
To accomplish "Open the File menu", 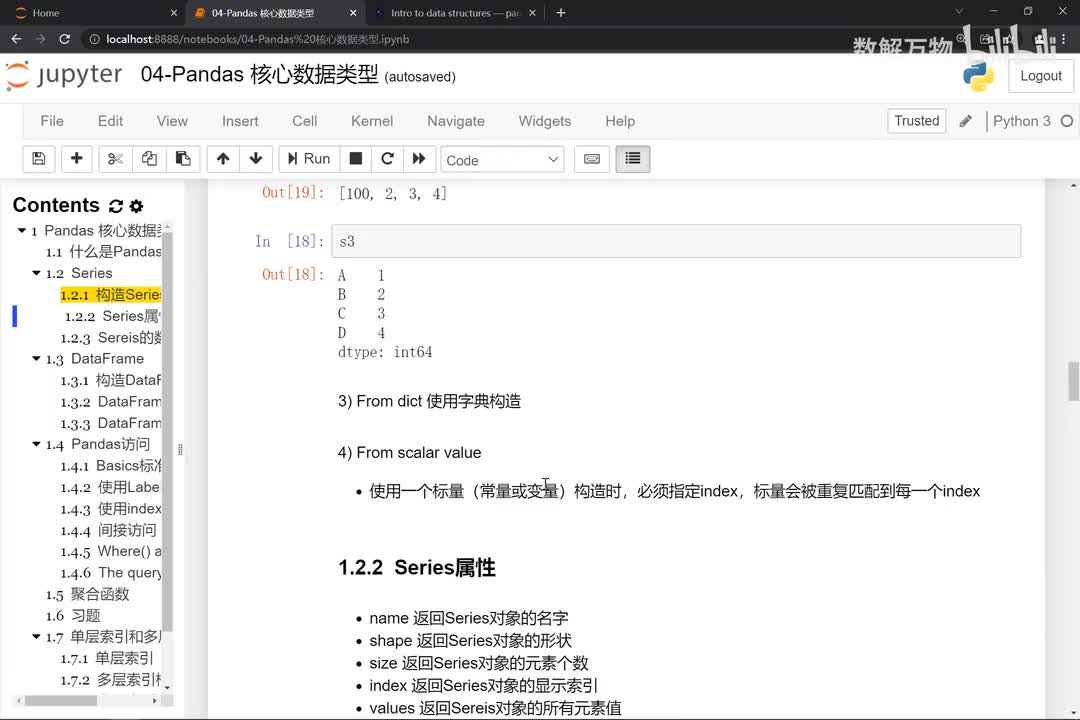I will 52,121.
